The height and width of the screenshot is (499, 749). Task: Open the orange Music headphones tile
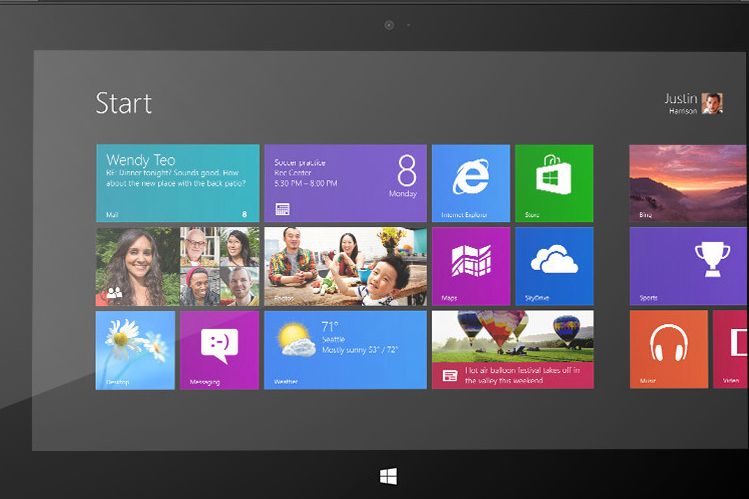click(669, 350)
